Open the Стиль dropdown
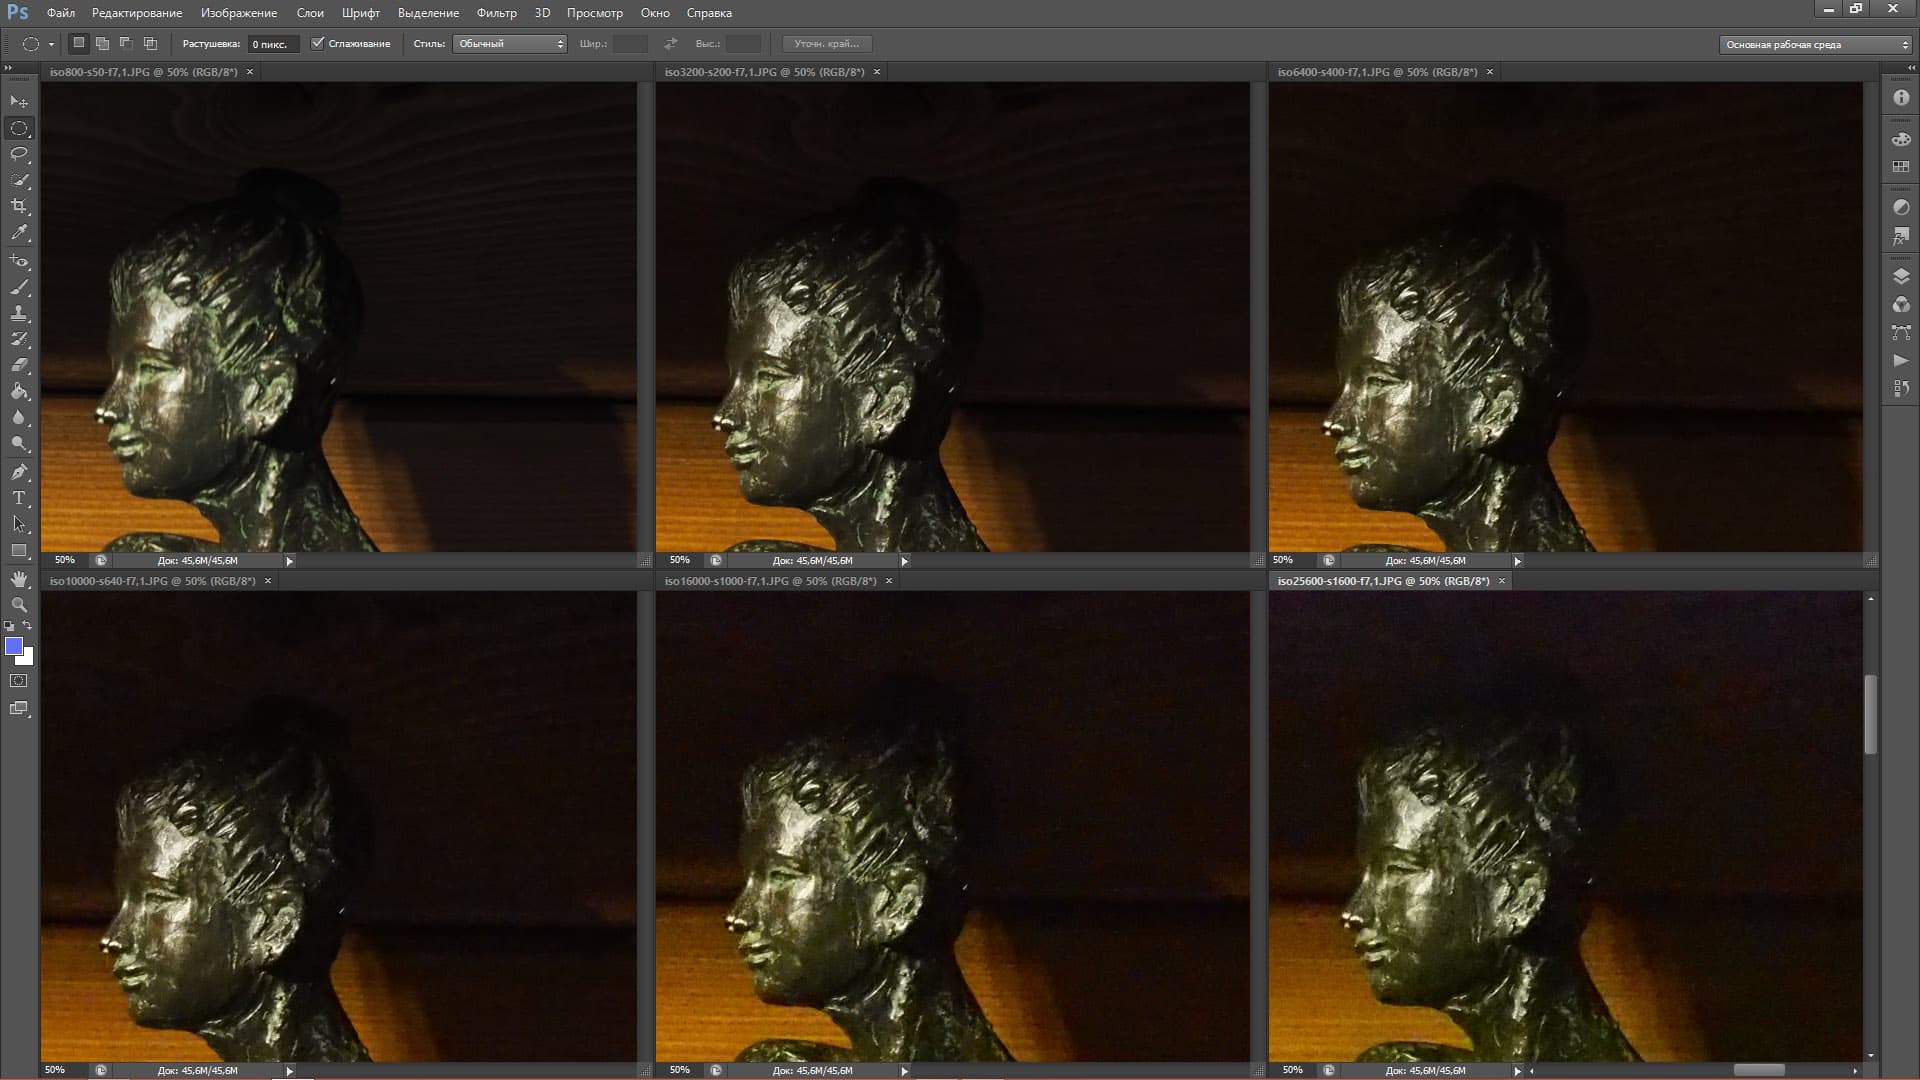This screenshot has height=1080, width=1920. pos(510,44)
